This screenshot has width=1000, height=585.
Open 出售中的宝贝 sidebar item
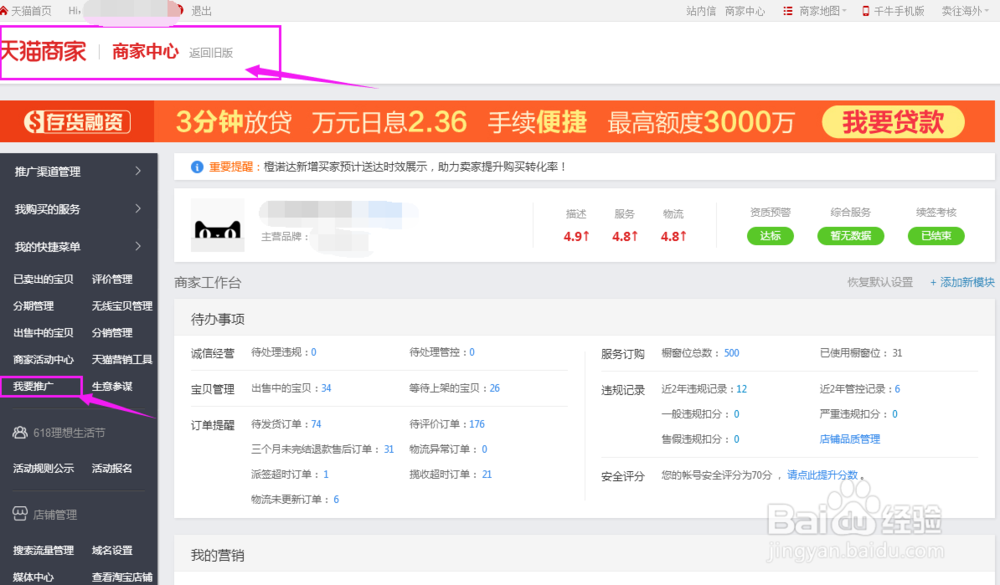[43, 333]
